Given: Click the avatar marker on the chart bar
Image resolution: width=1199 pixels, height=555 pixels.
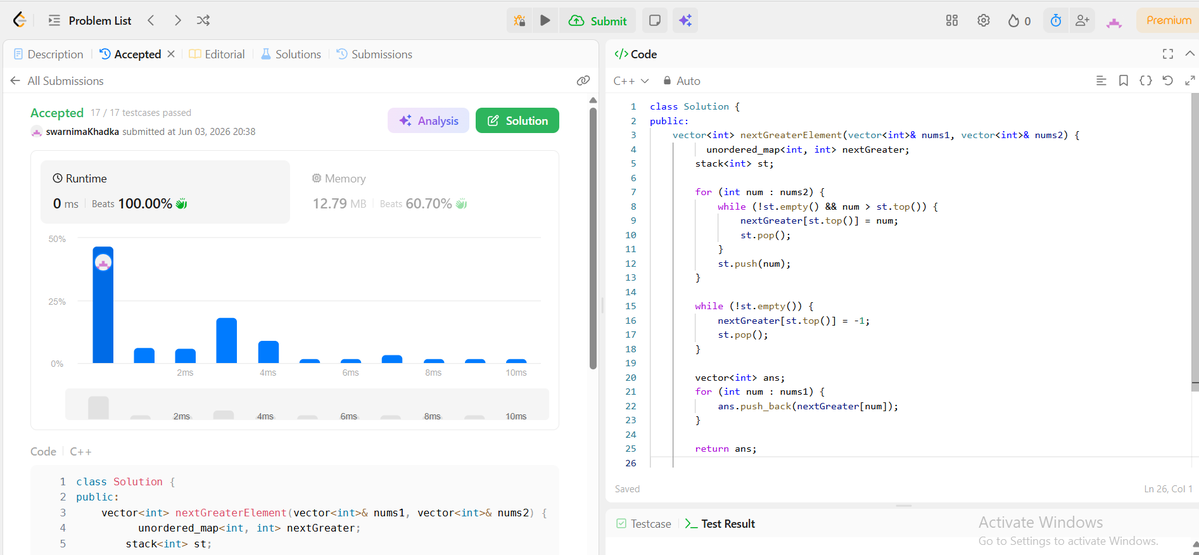Looking at the screenshot, I should 103,262.
